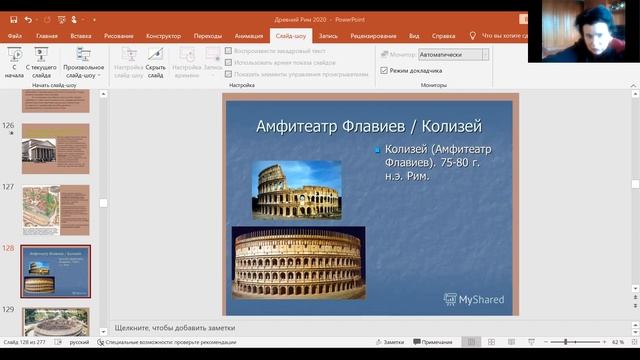Image resolution: width=640 pixels, height=360 pixels.
Task: Select slide 127 thumbnail with map
Action: click(56, 210)
